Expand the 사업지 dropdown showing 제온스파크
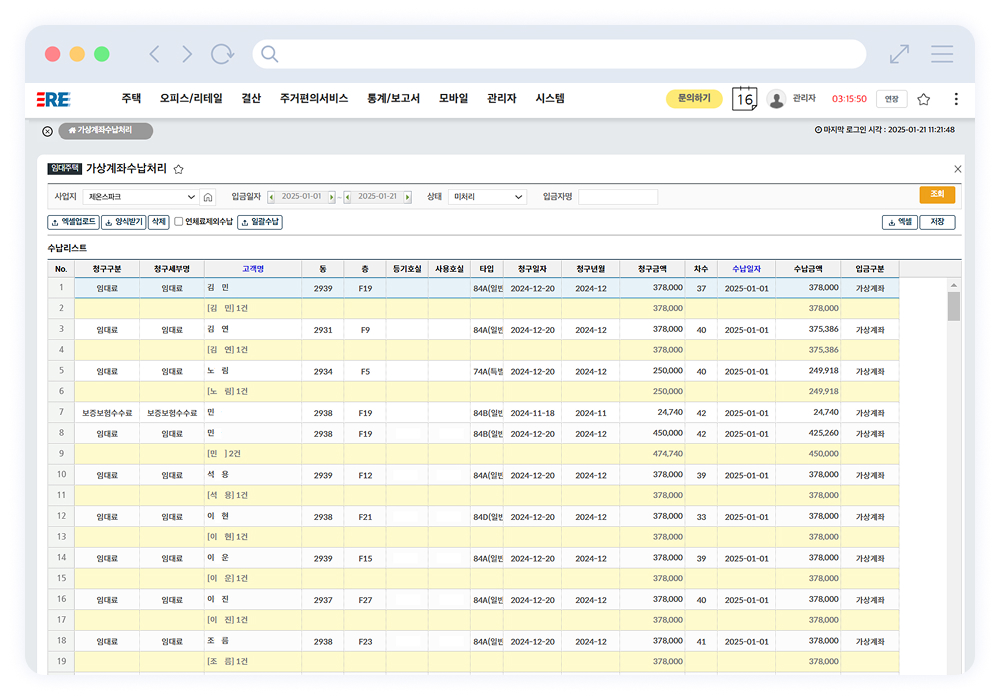Viewport: 1000px width, 700px height. 140,197
